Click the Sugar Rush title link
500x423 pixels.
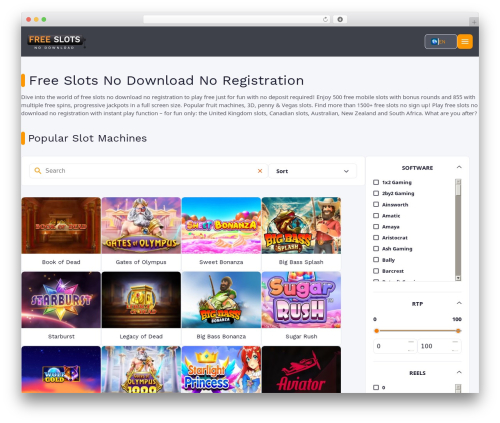coord(301,336)
